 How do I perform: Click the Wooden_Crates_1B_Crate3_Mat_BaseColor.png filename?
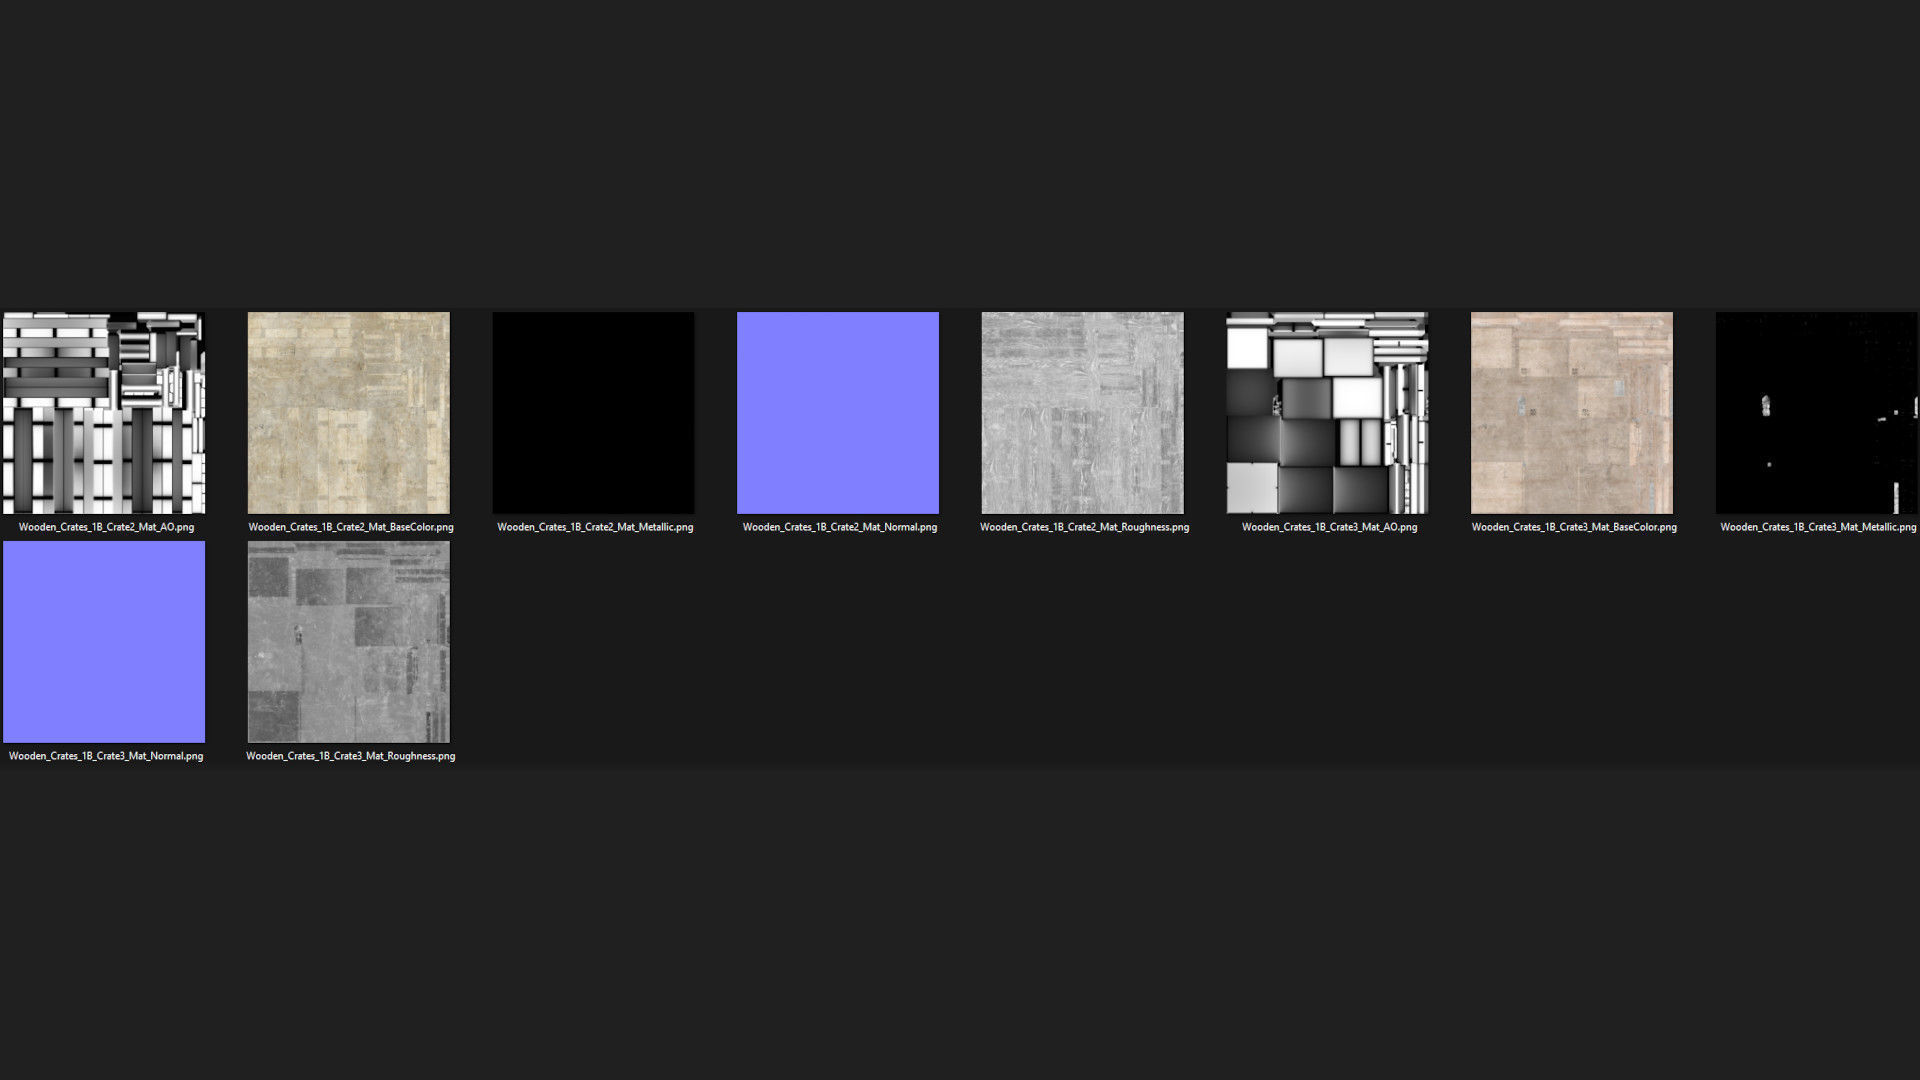(x=1574, y=527)
